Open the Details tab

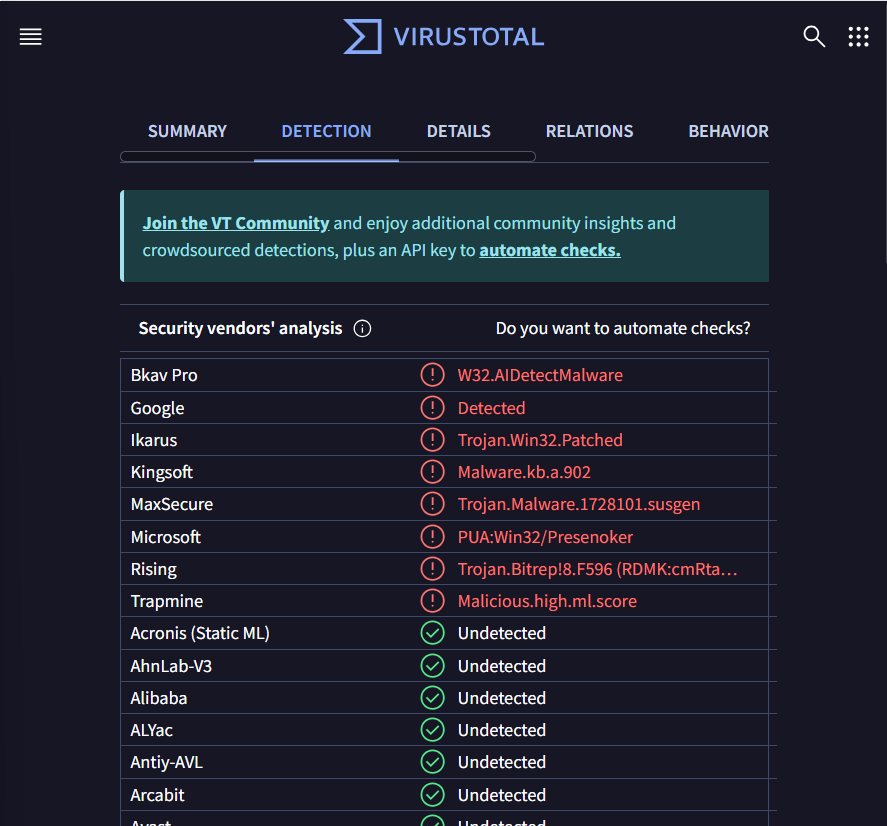click(x=459, y=131)
